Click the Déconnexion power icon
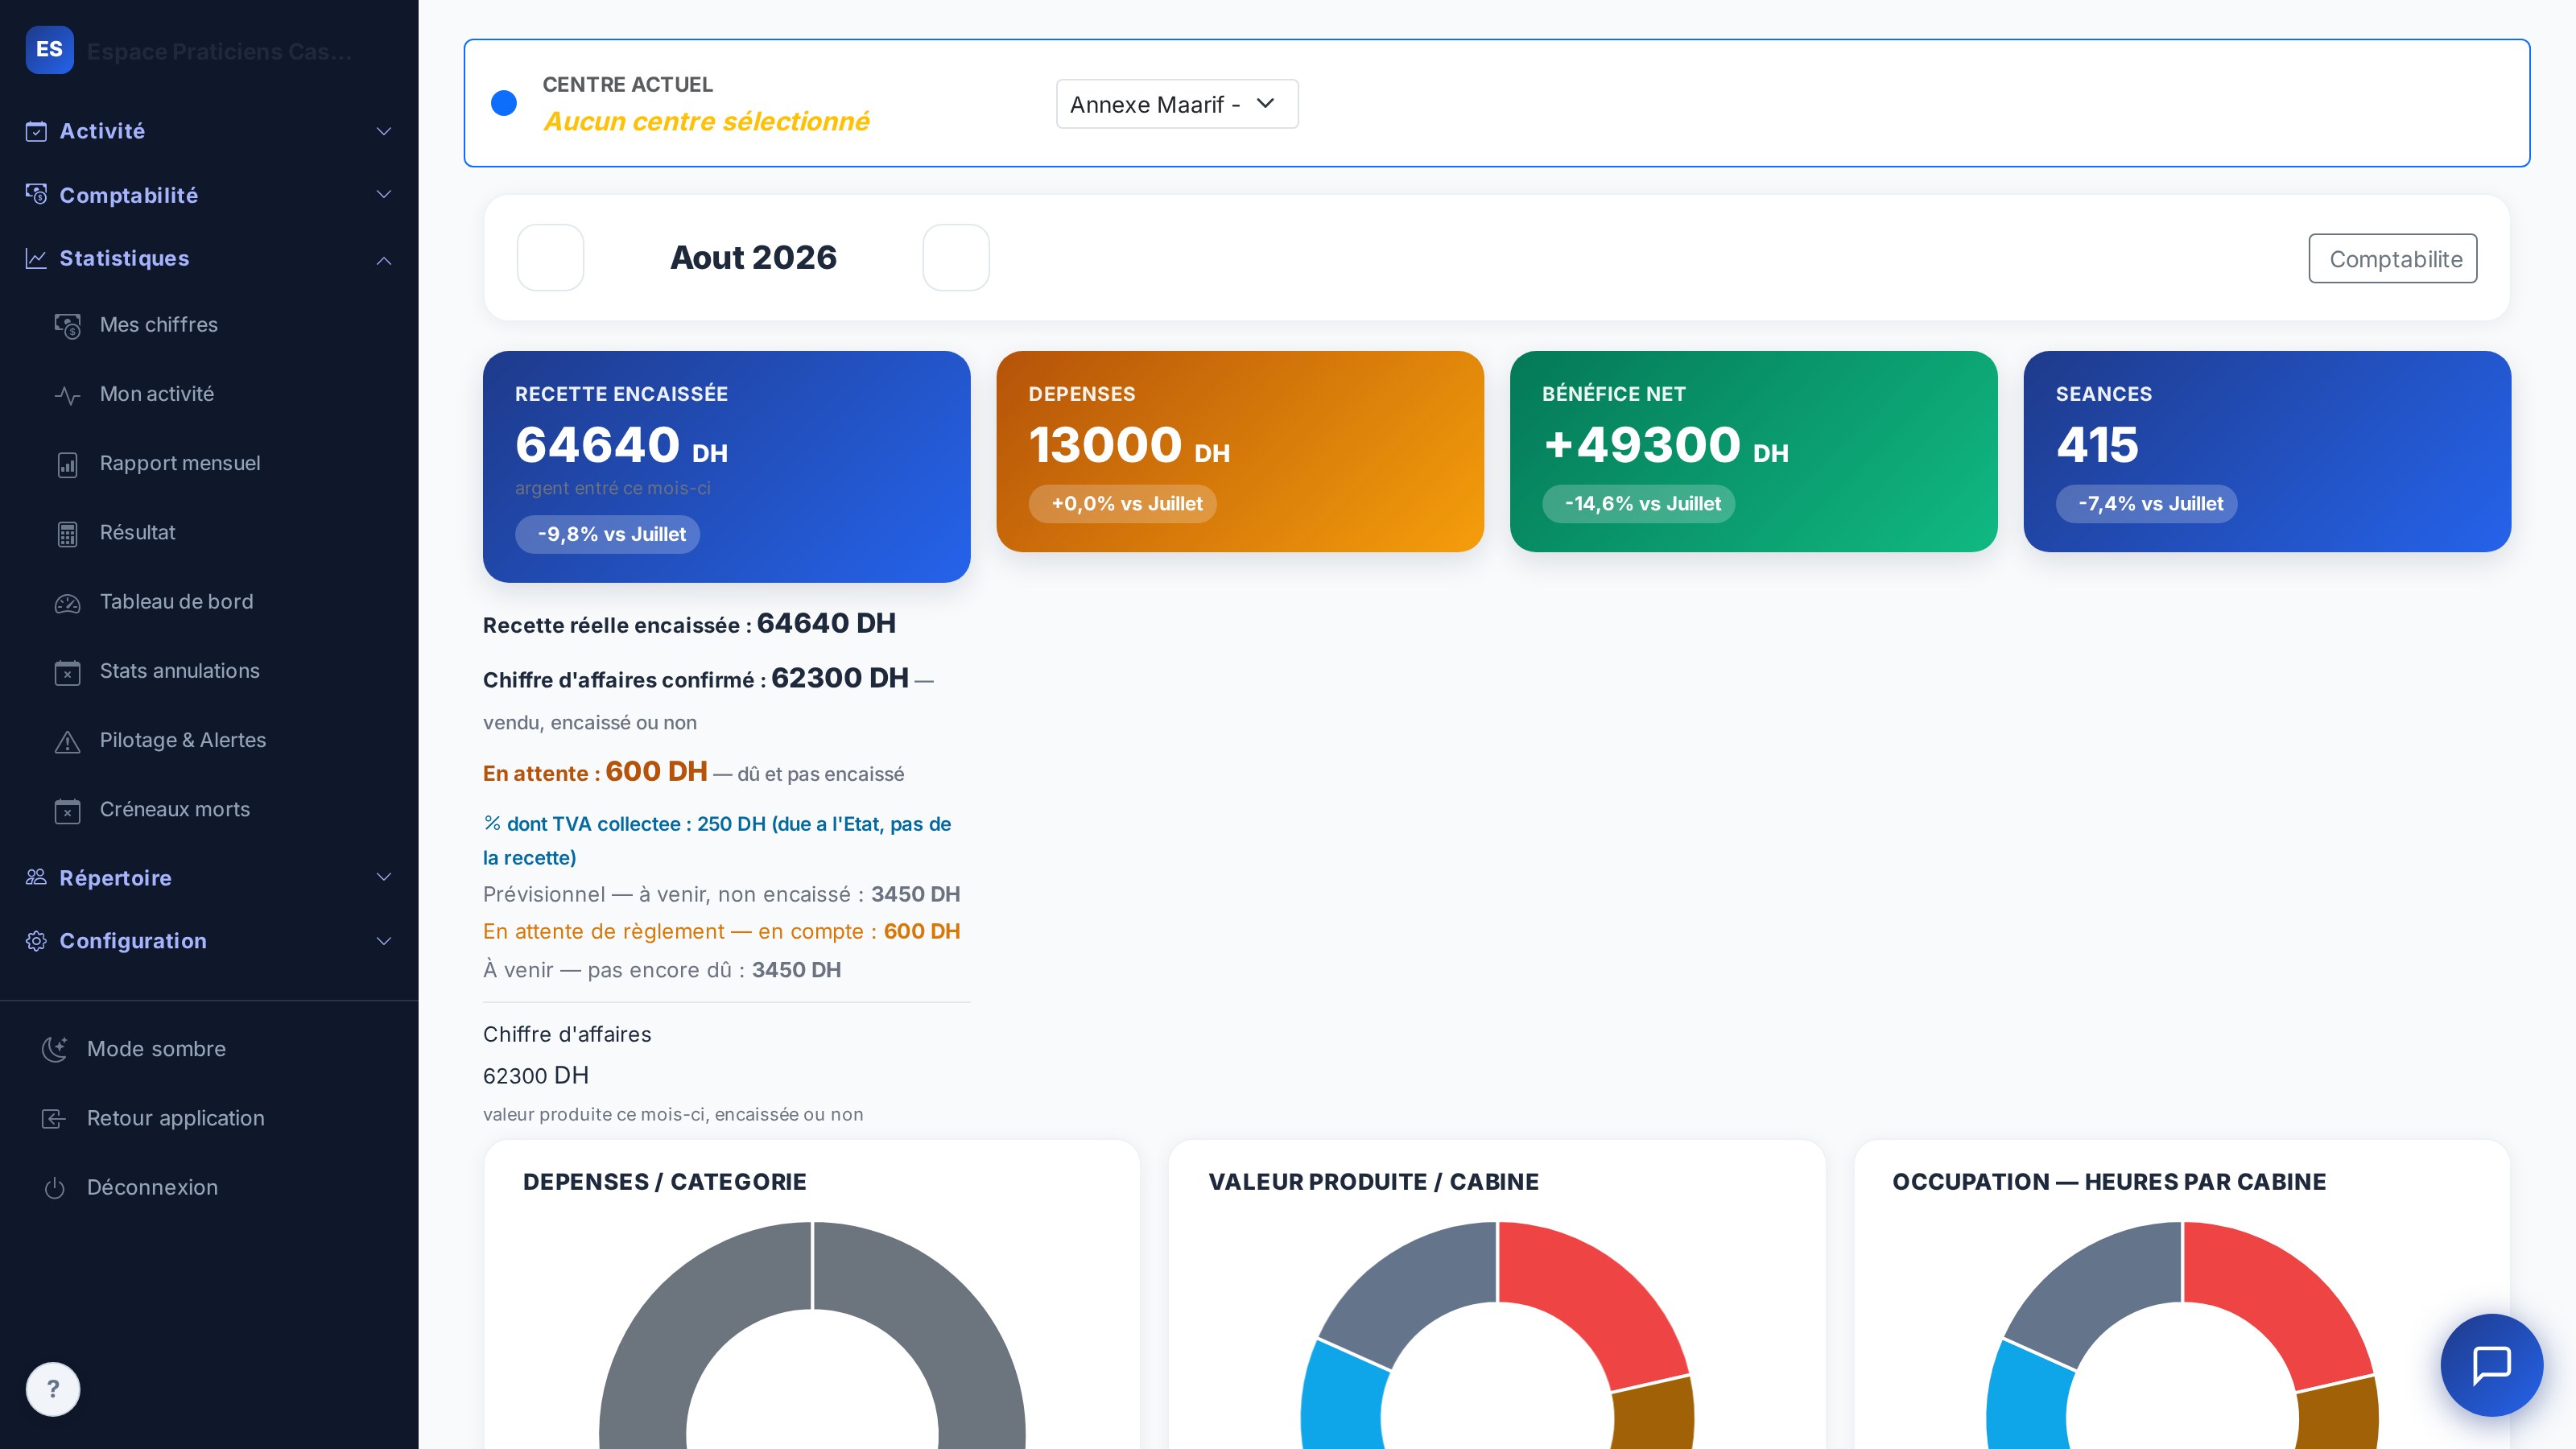The image size is (2576, 1449). tap(54, 1187)
